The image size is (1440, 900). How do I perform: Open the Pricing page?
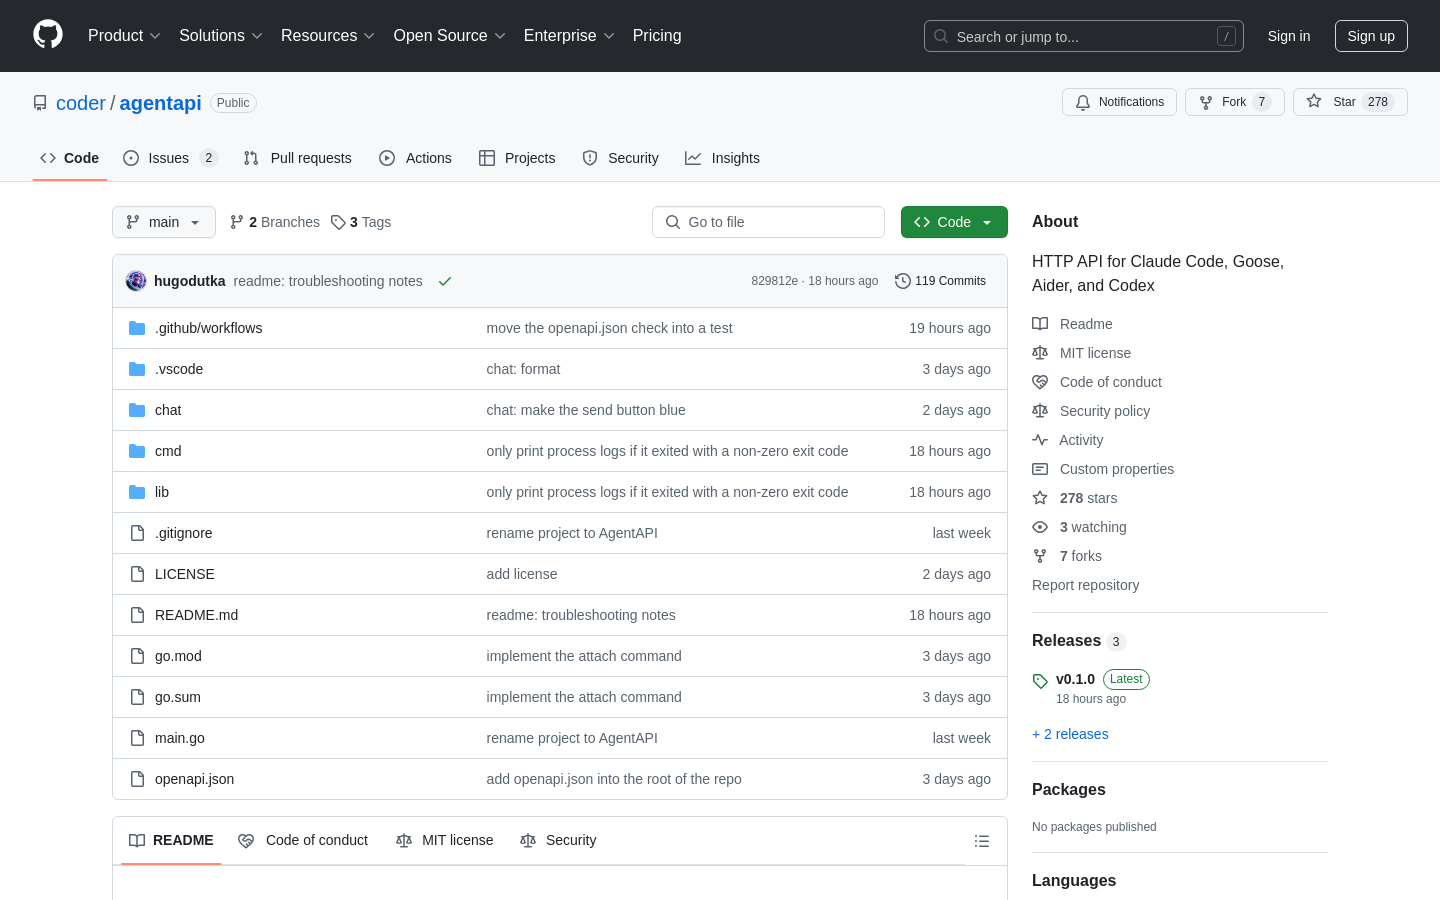pyautogui.click(x=657, y=36)
